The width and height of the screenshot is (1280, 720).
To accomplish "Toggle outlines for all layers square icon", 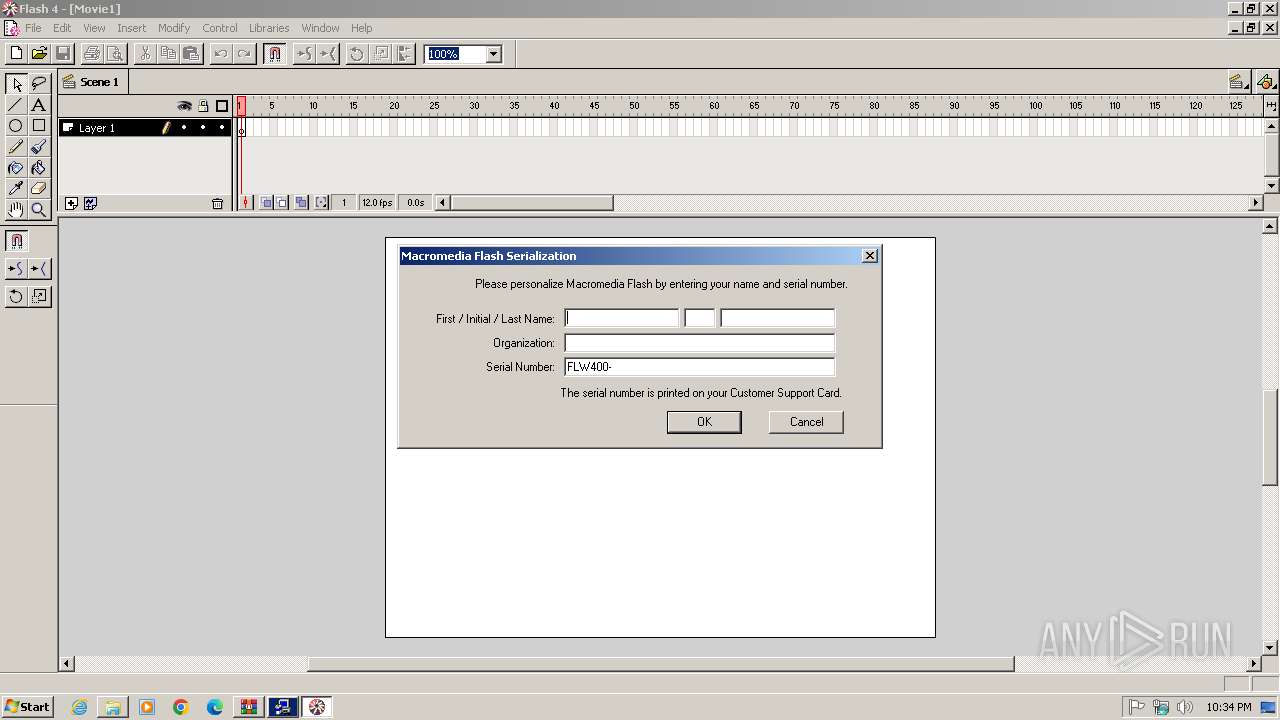I will click(222, 106).
